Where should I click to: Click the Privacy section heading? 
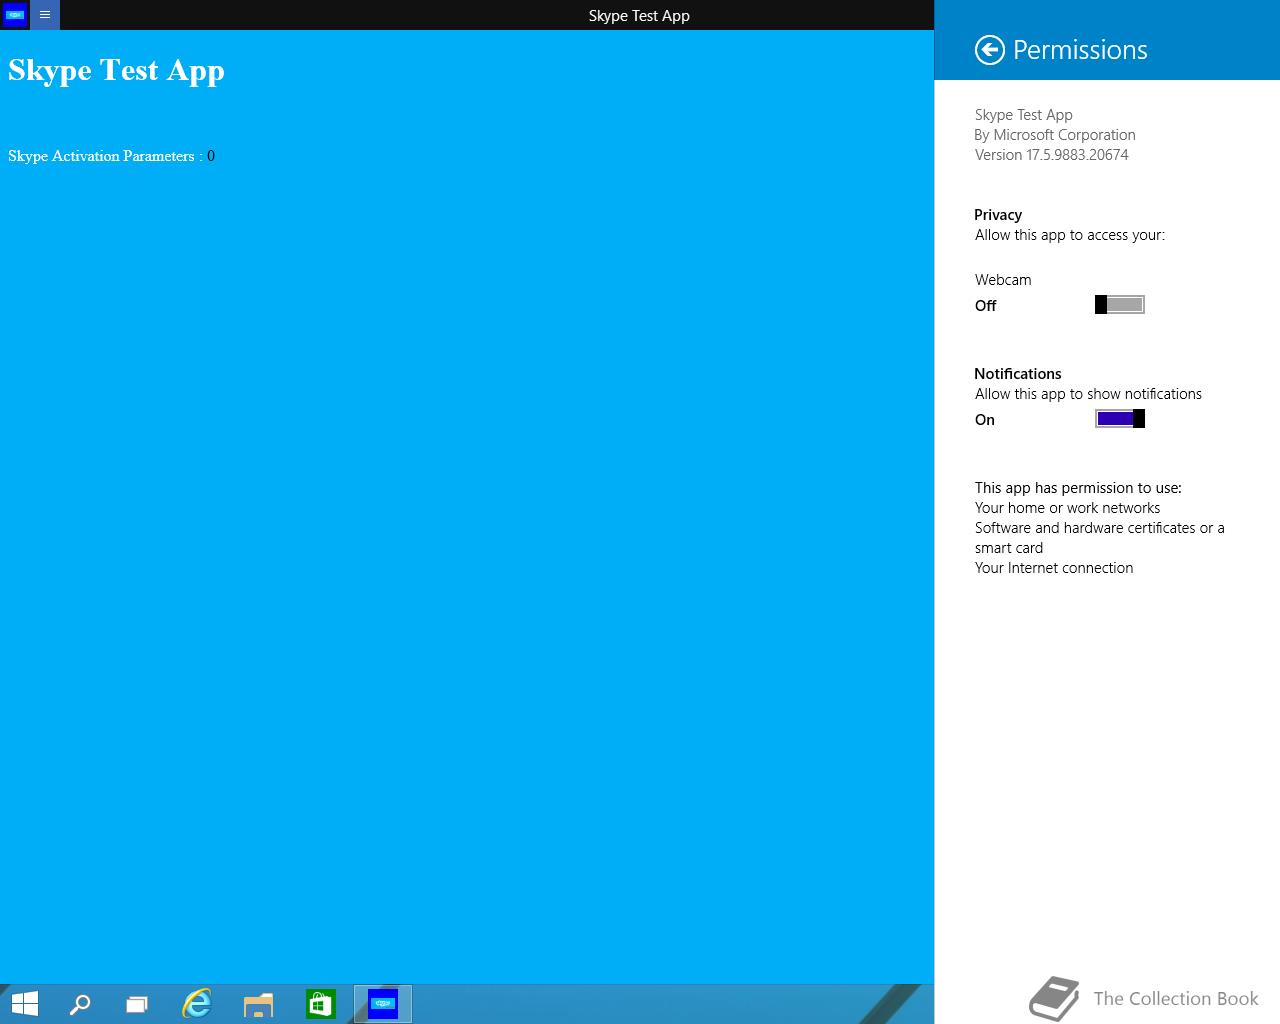pos(998,215)
